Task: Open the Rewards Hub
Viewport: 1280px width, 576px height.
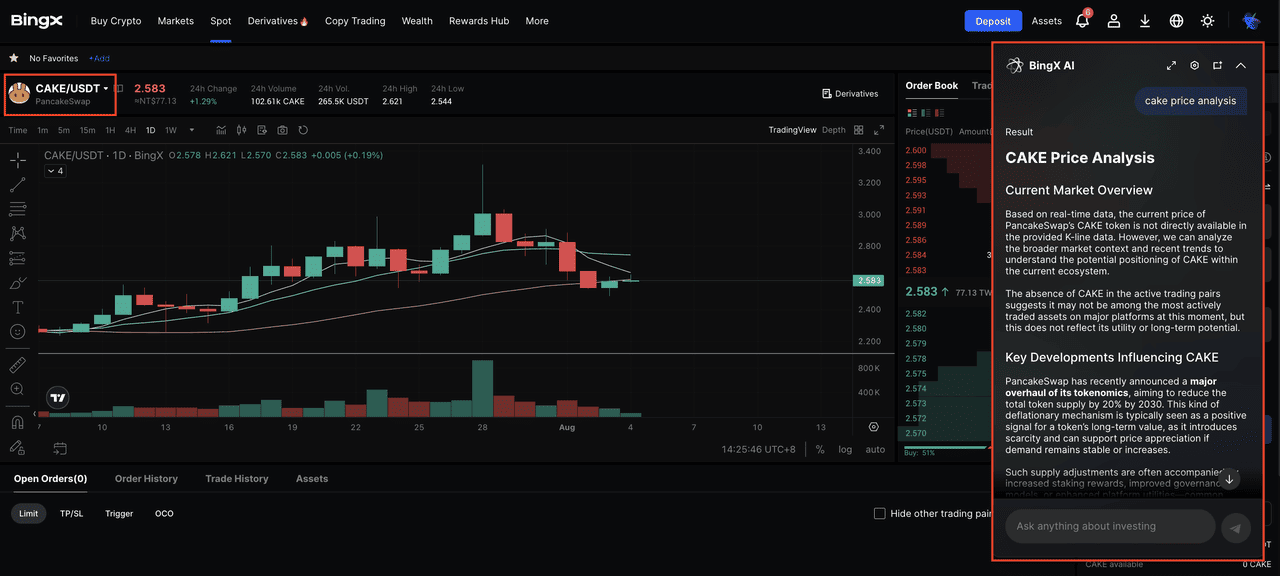Action: coord(479,21)
